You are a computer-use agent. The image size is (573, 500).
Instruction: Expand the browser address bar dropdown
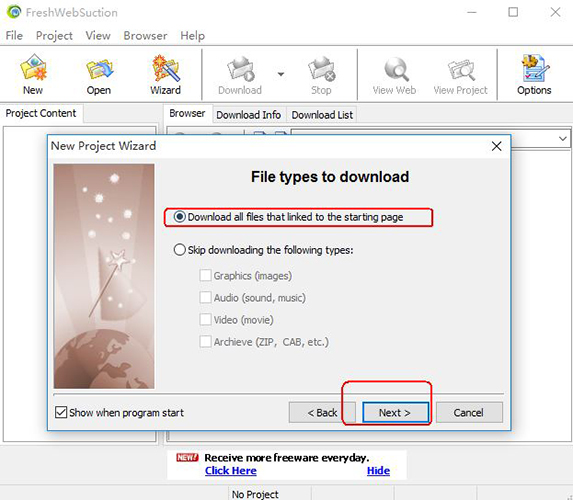coord(562,139)
